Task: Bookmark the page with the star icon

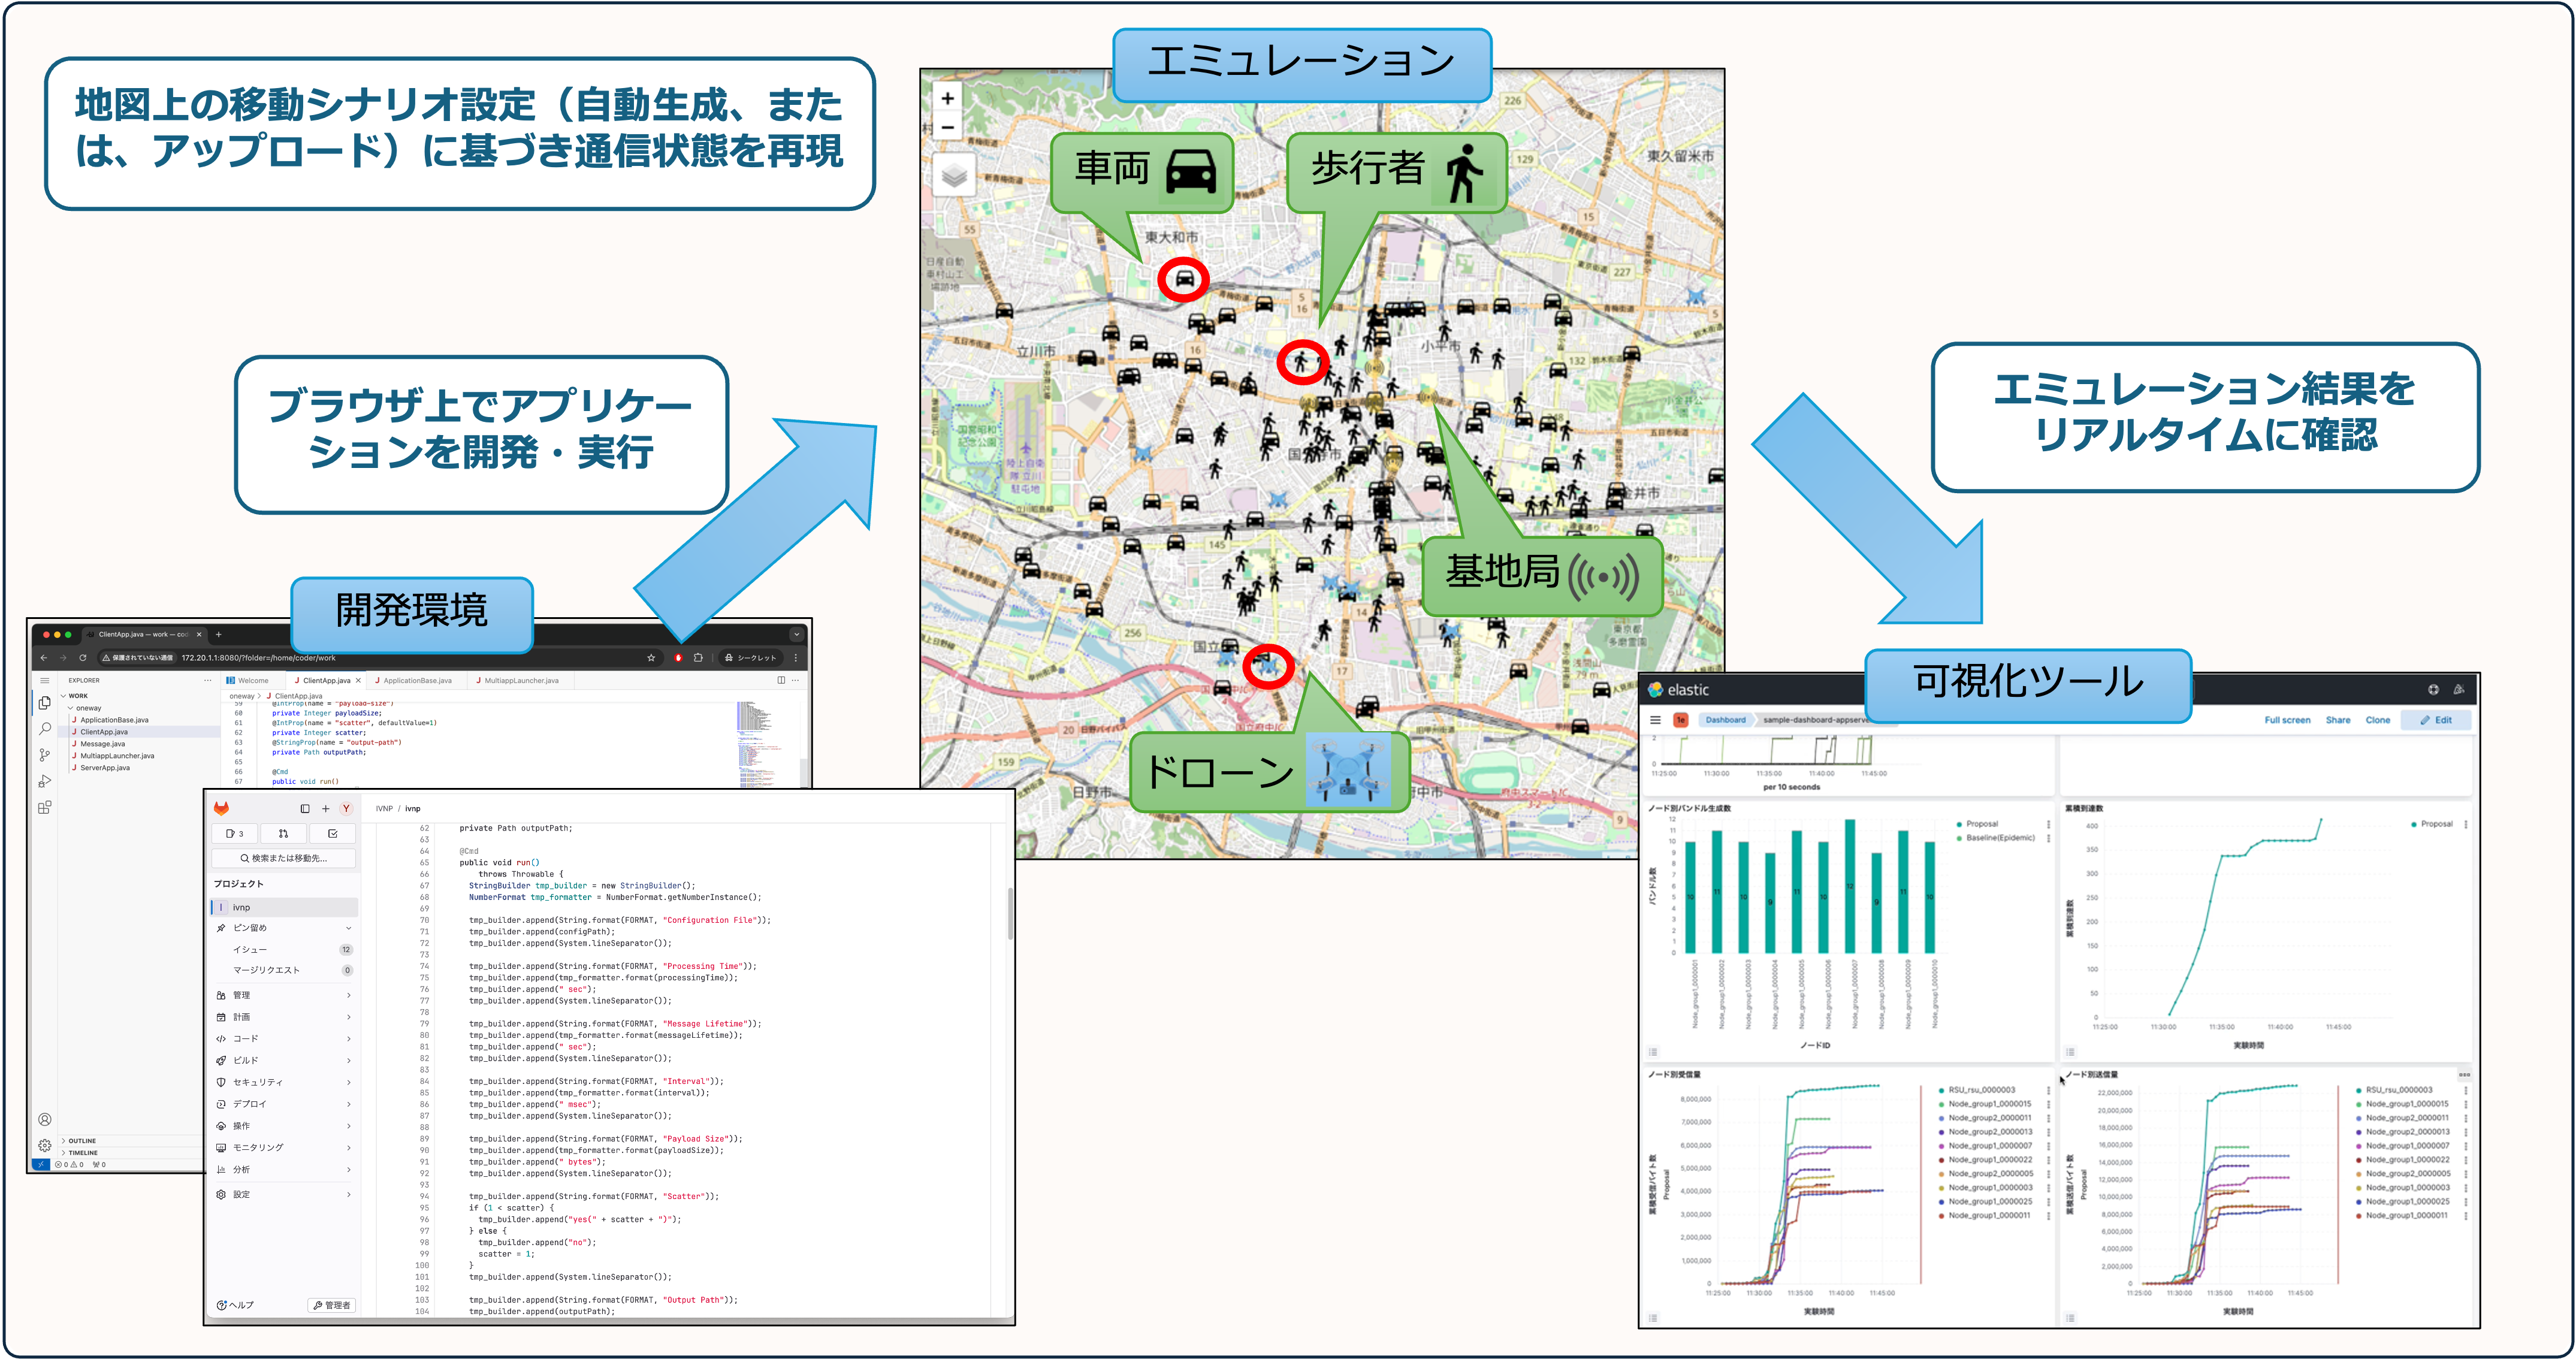Action: (x=651, y=658)
